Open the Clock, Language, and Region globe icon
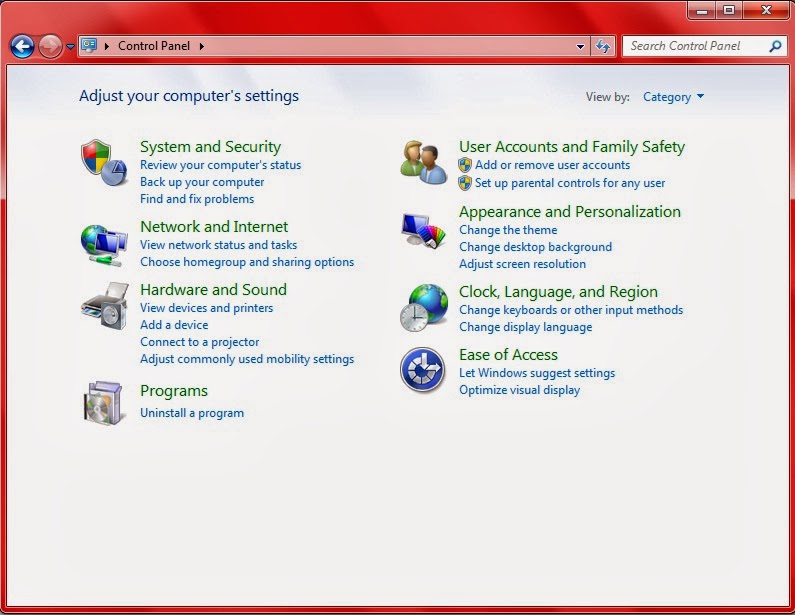 coord(424,308)
